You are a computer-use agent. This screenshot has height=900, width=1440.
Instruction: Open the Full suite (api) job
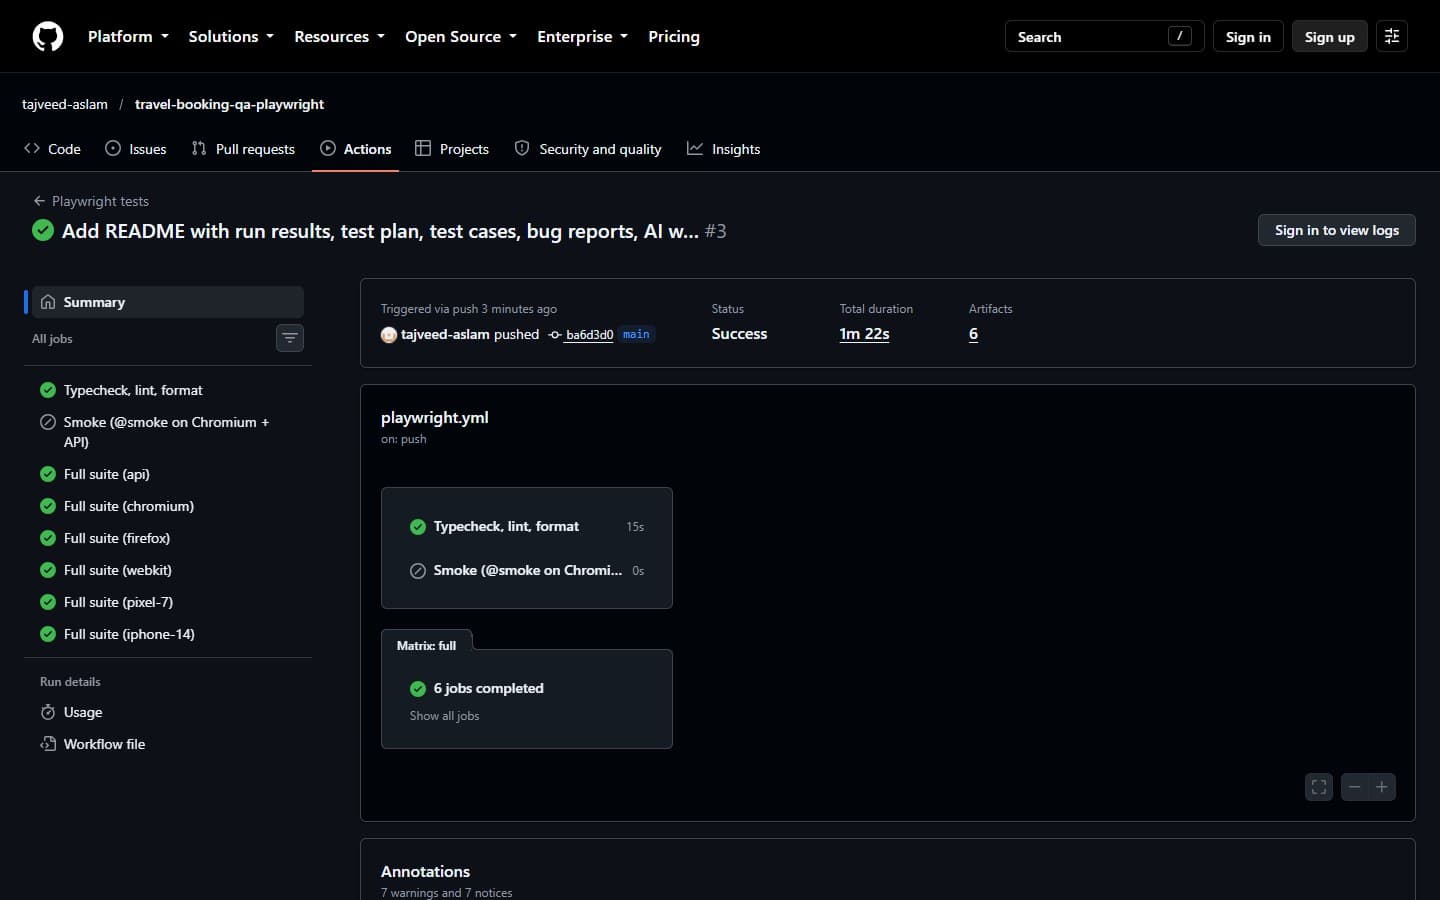point(168,474)
